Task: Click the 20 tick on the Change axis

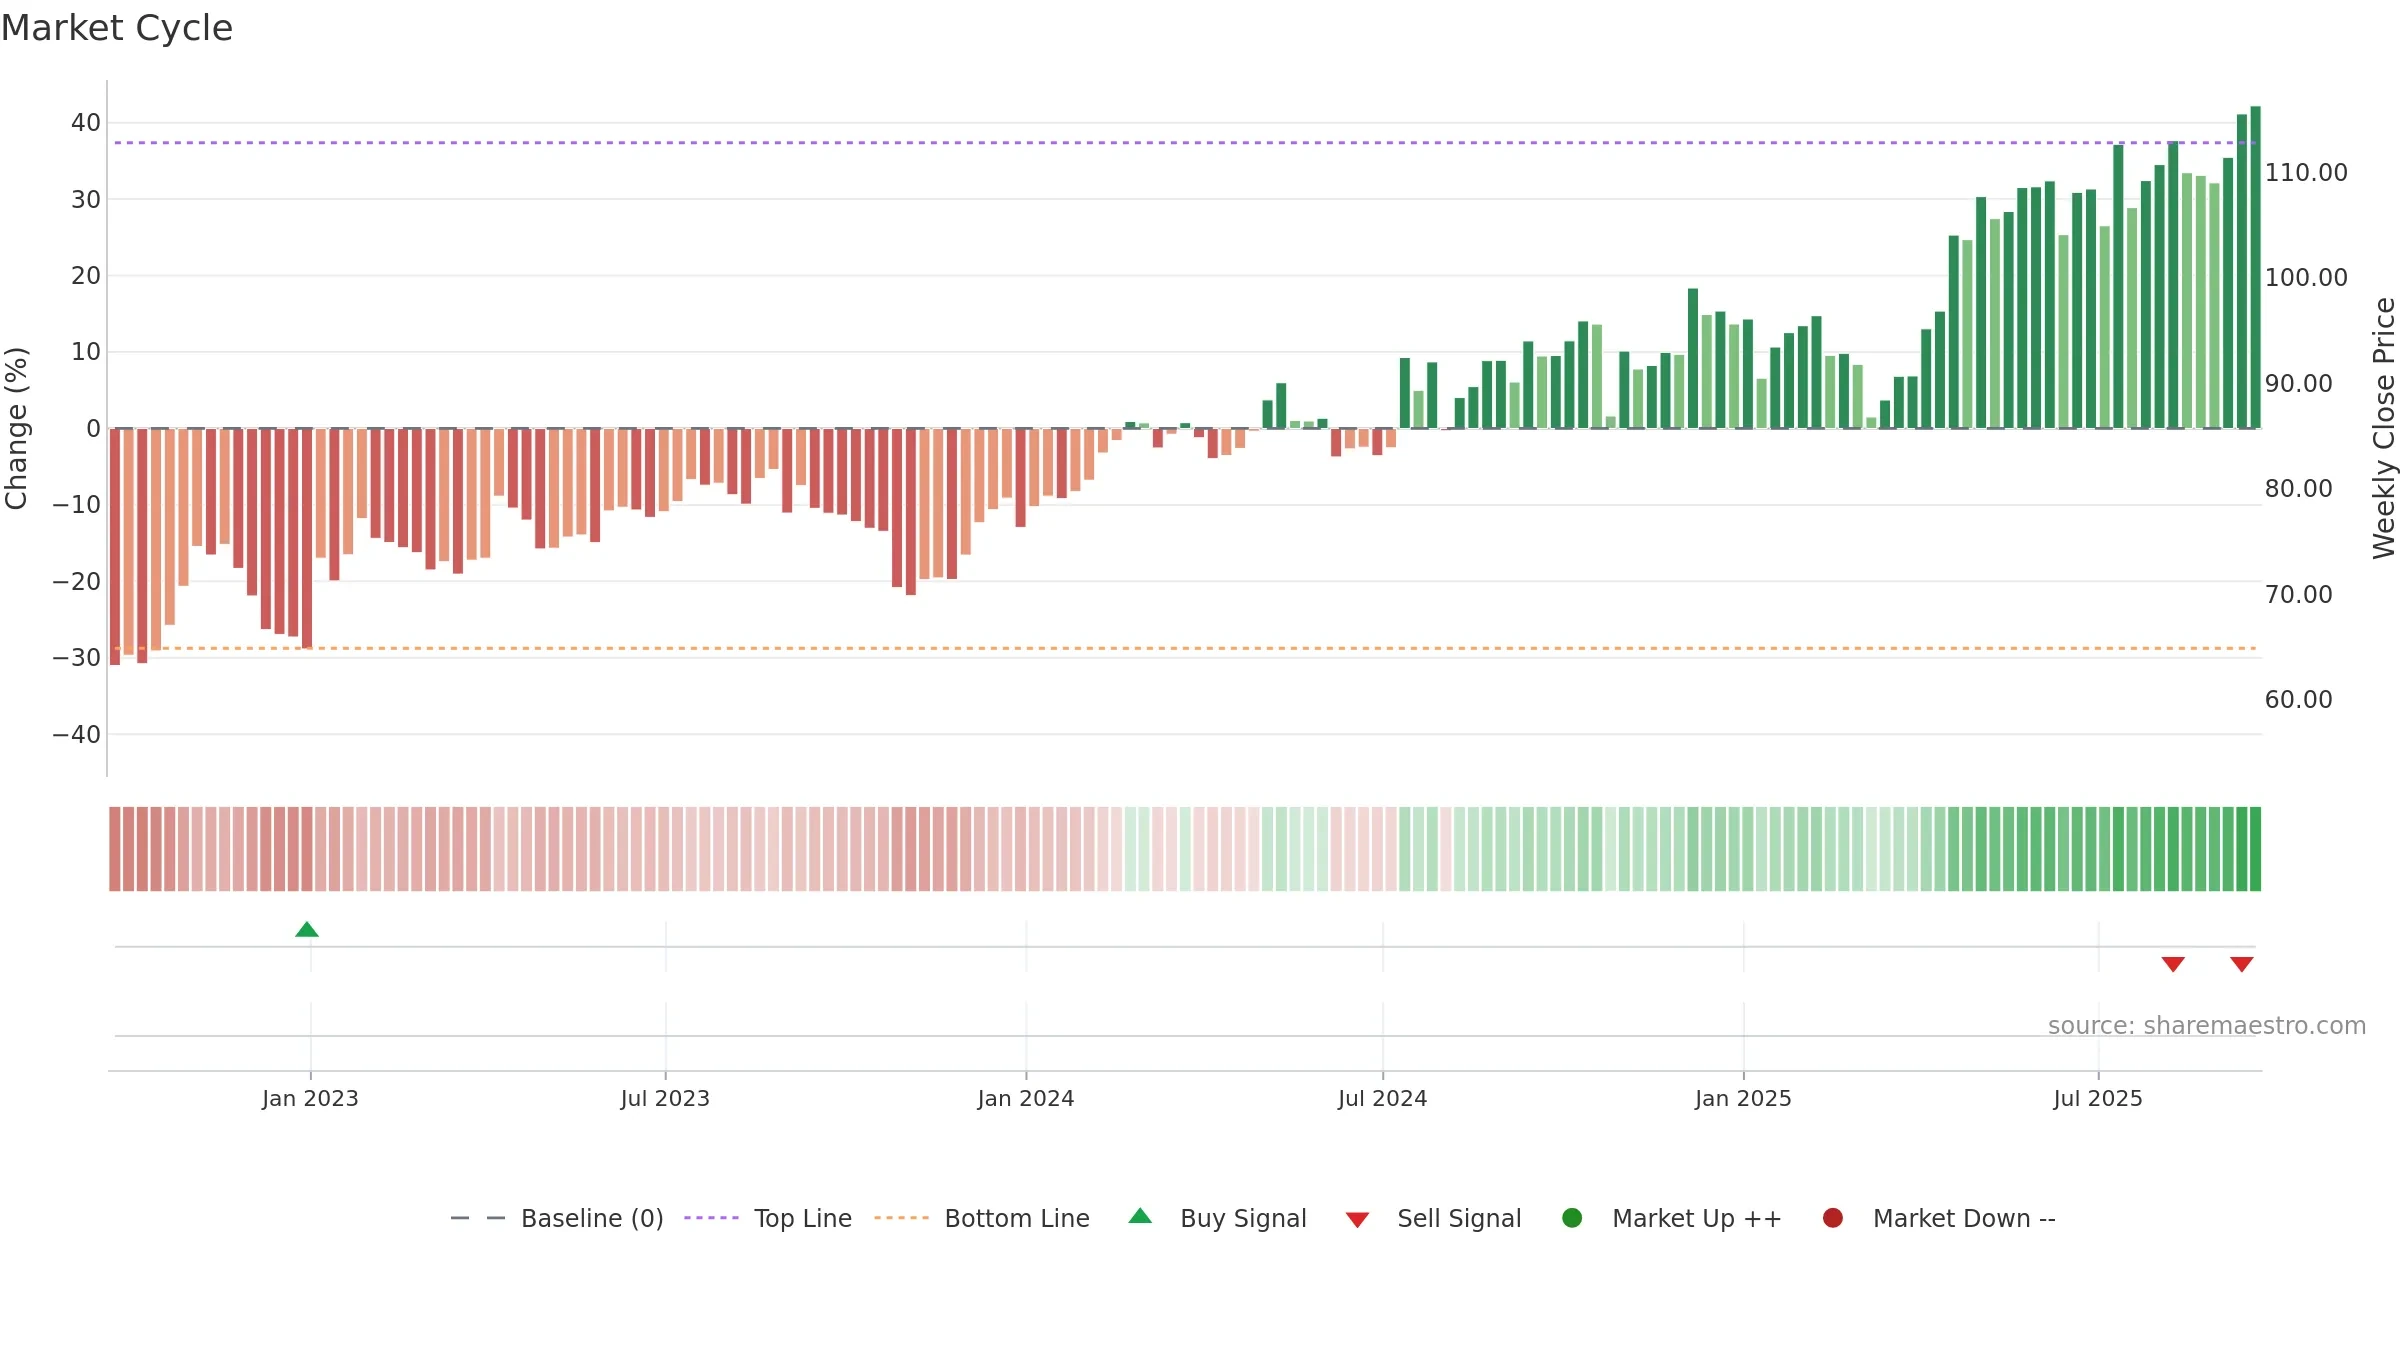Action: coord(86,276)
